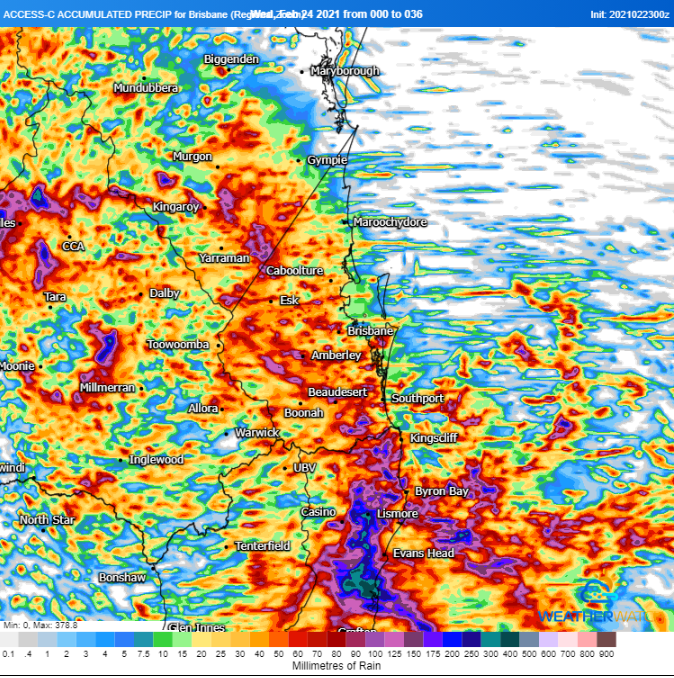The width and height of the screenshot is (674, 678).
Task: Click the Southport coastal label
Action: coord(417,399)
